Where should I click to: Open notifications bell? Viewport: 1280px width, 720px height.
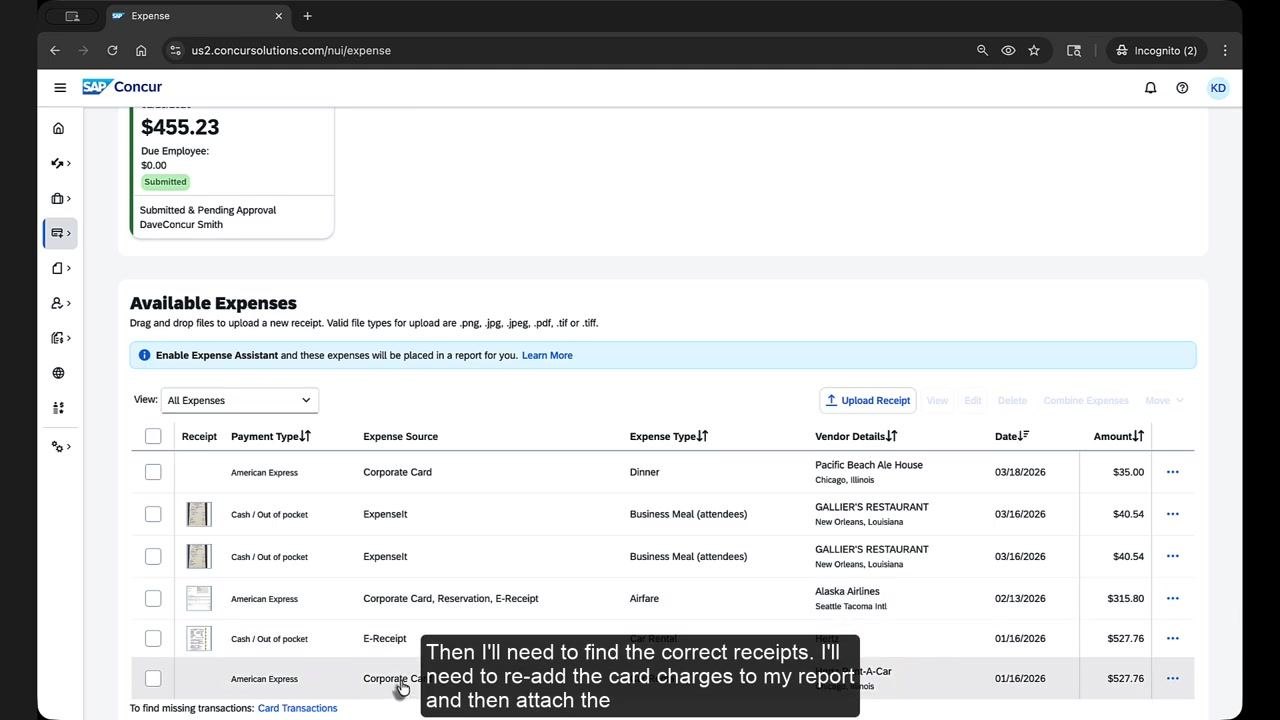pyautogui.click(x=1150, y=88)
